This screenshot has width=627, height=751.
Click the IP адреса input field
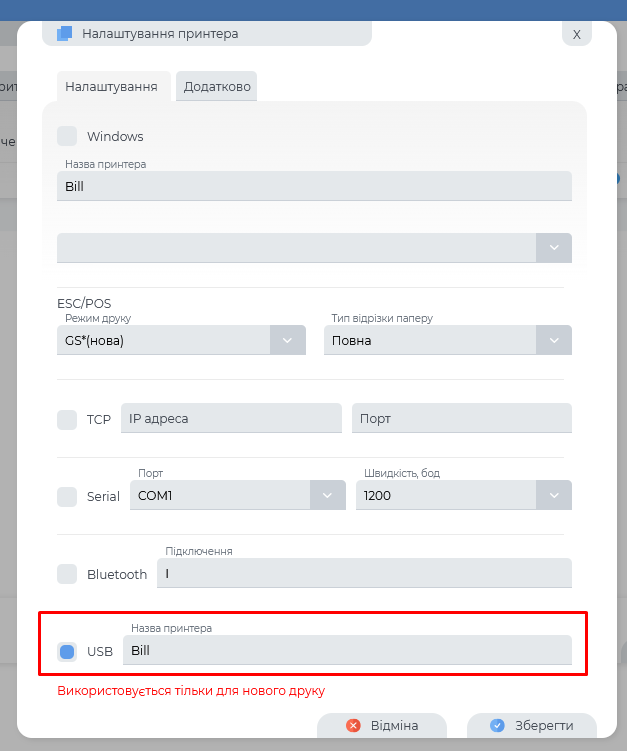(231, 419)
